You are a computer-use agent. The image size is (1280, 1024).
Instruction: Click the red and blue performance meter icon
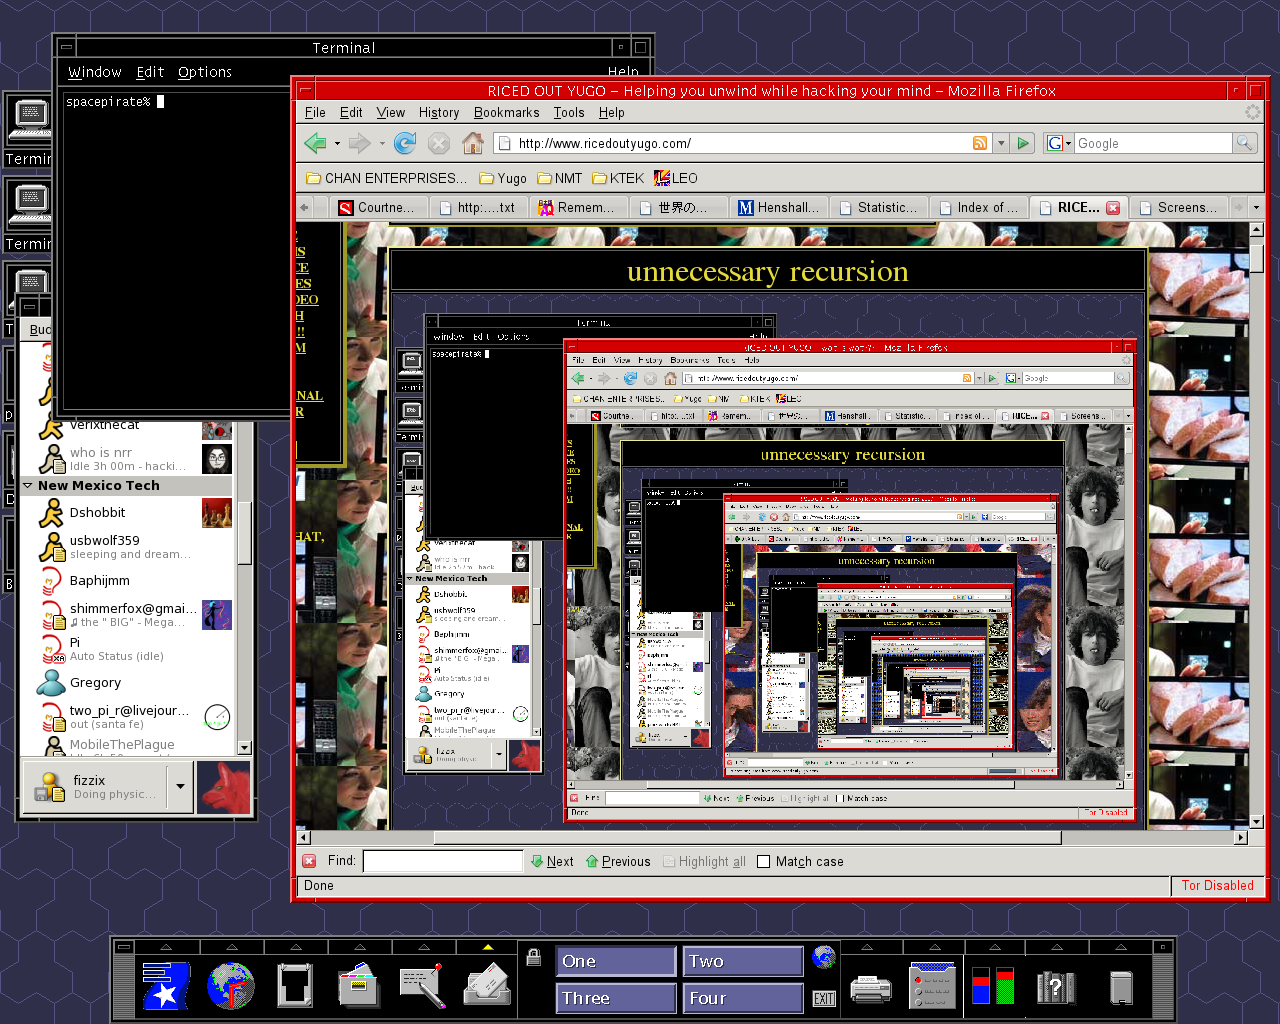994,985
